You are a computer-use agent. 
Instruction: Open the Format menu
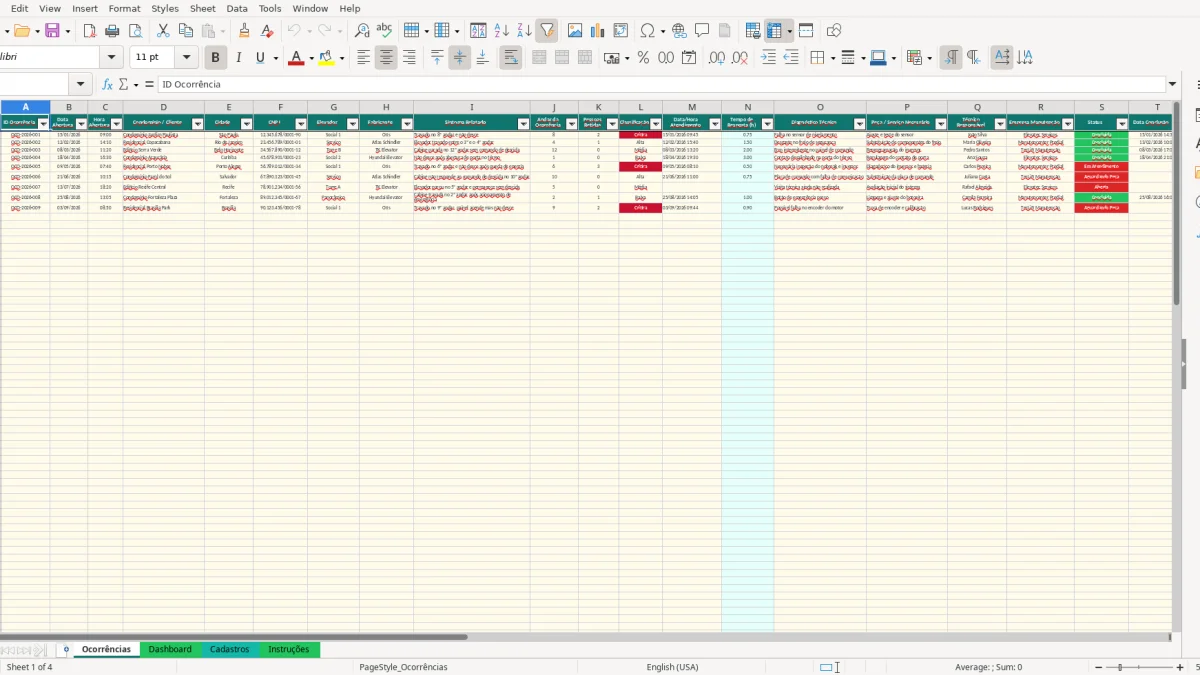[125, 8]
